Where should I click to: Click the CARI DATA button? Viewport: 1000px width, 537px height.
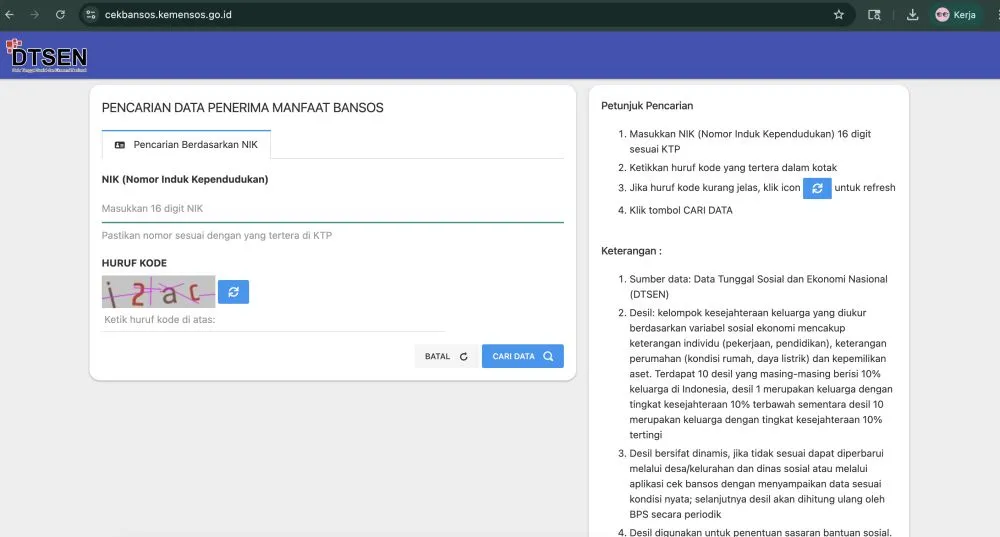click(522, 357)
